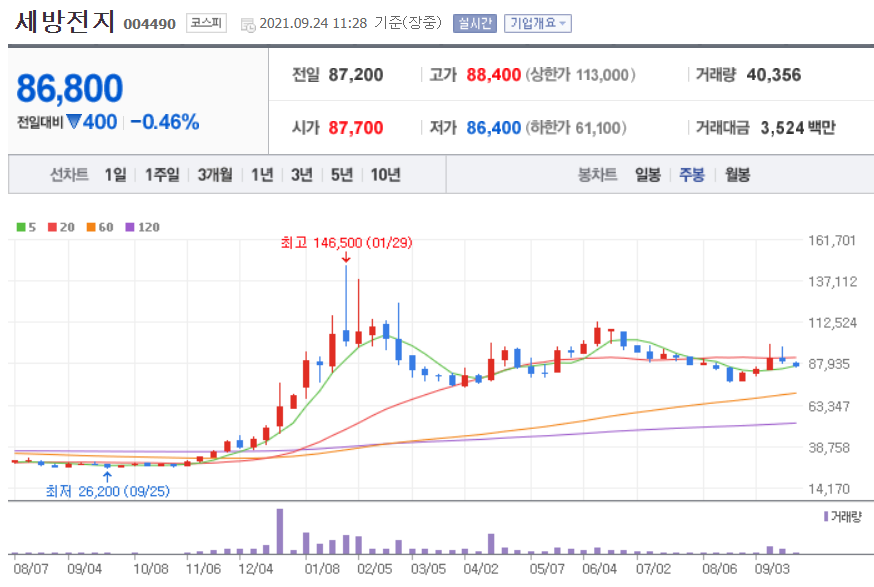Click the 실시간 real-time button
This screenshot has height=587, width=874.
(x=474, y=23)
